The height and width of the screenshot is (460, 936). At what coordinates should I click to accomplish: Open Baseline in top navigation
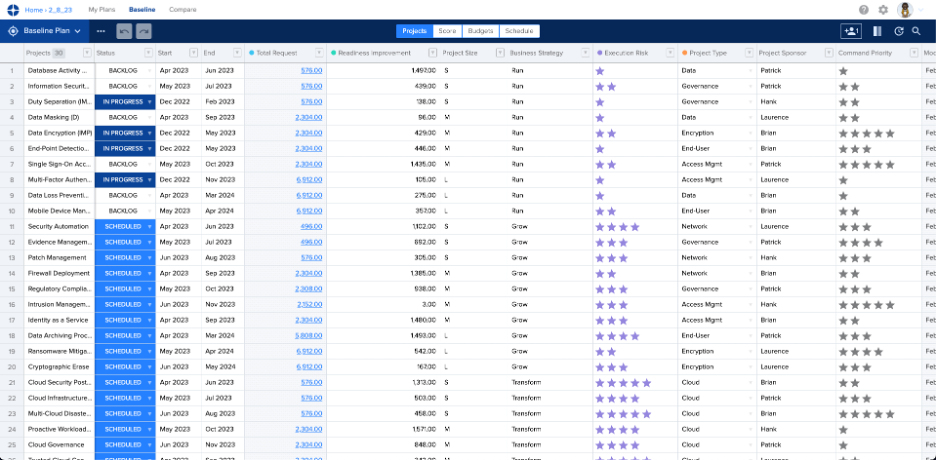pos(142,10)
